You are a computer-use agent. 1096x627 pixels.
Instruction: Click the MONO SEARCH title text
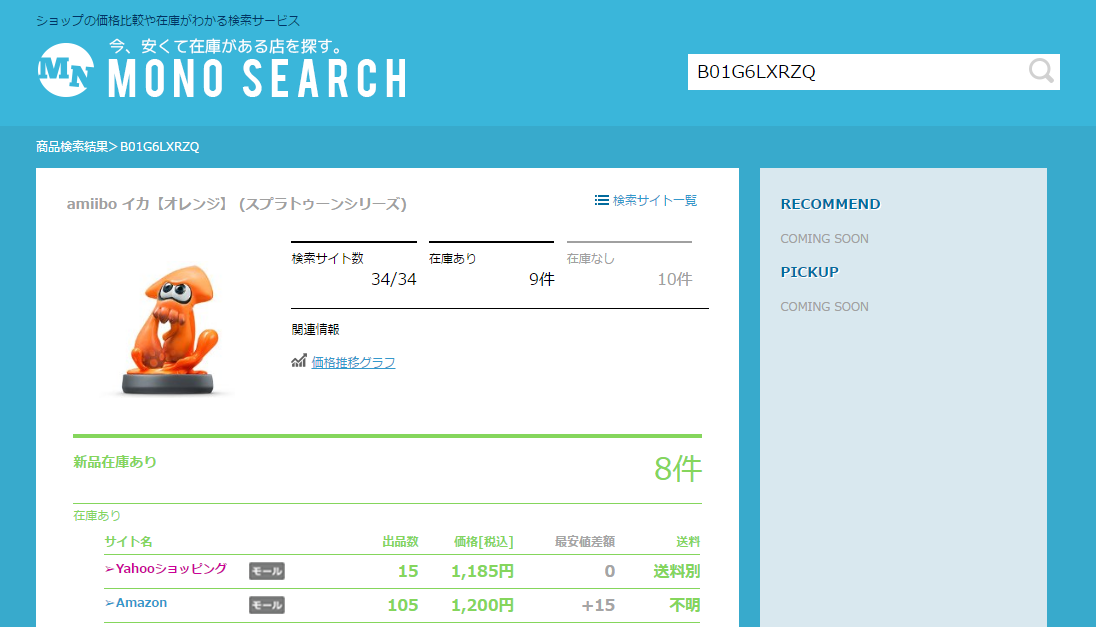tap(258, 78)
